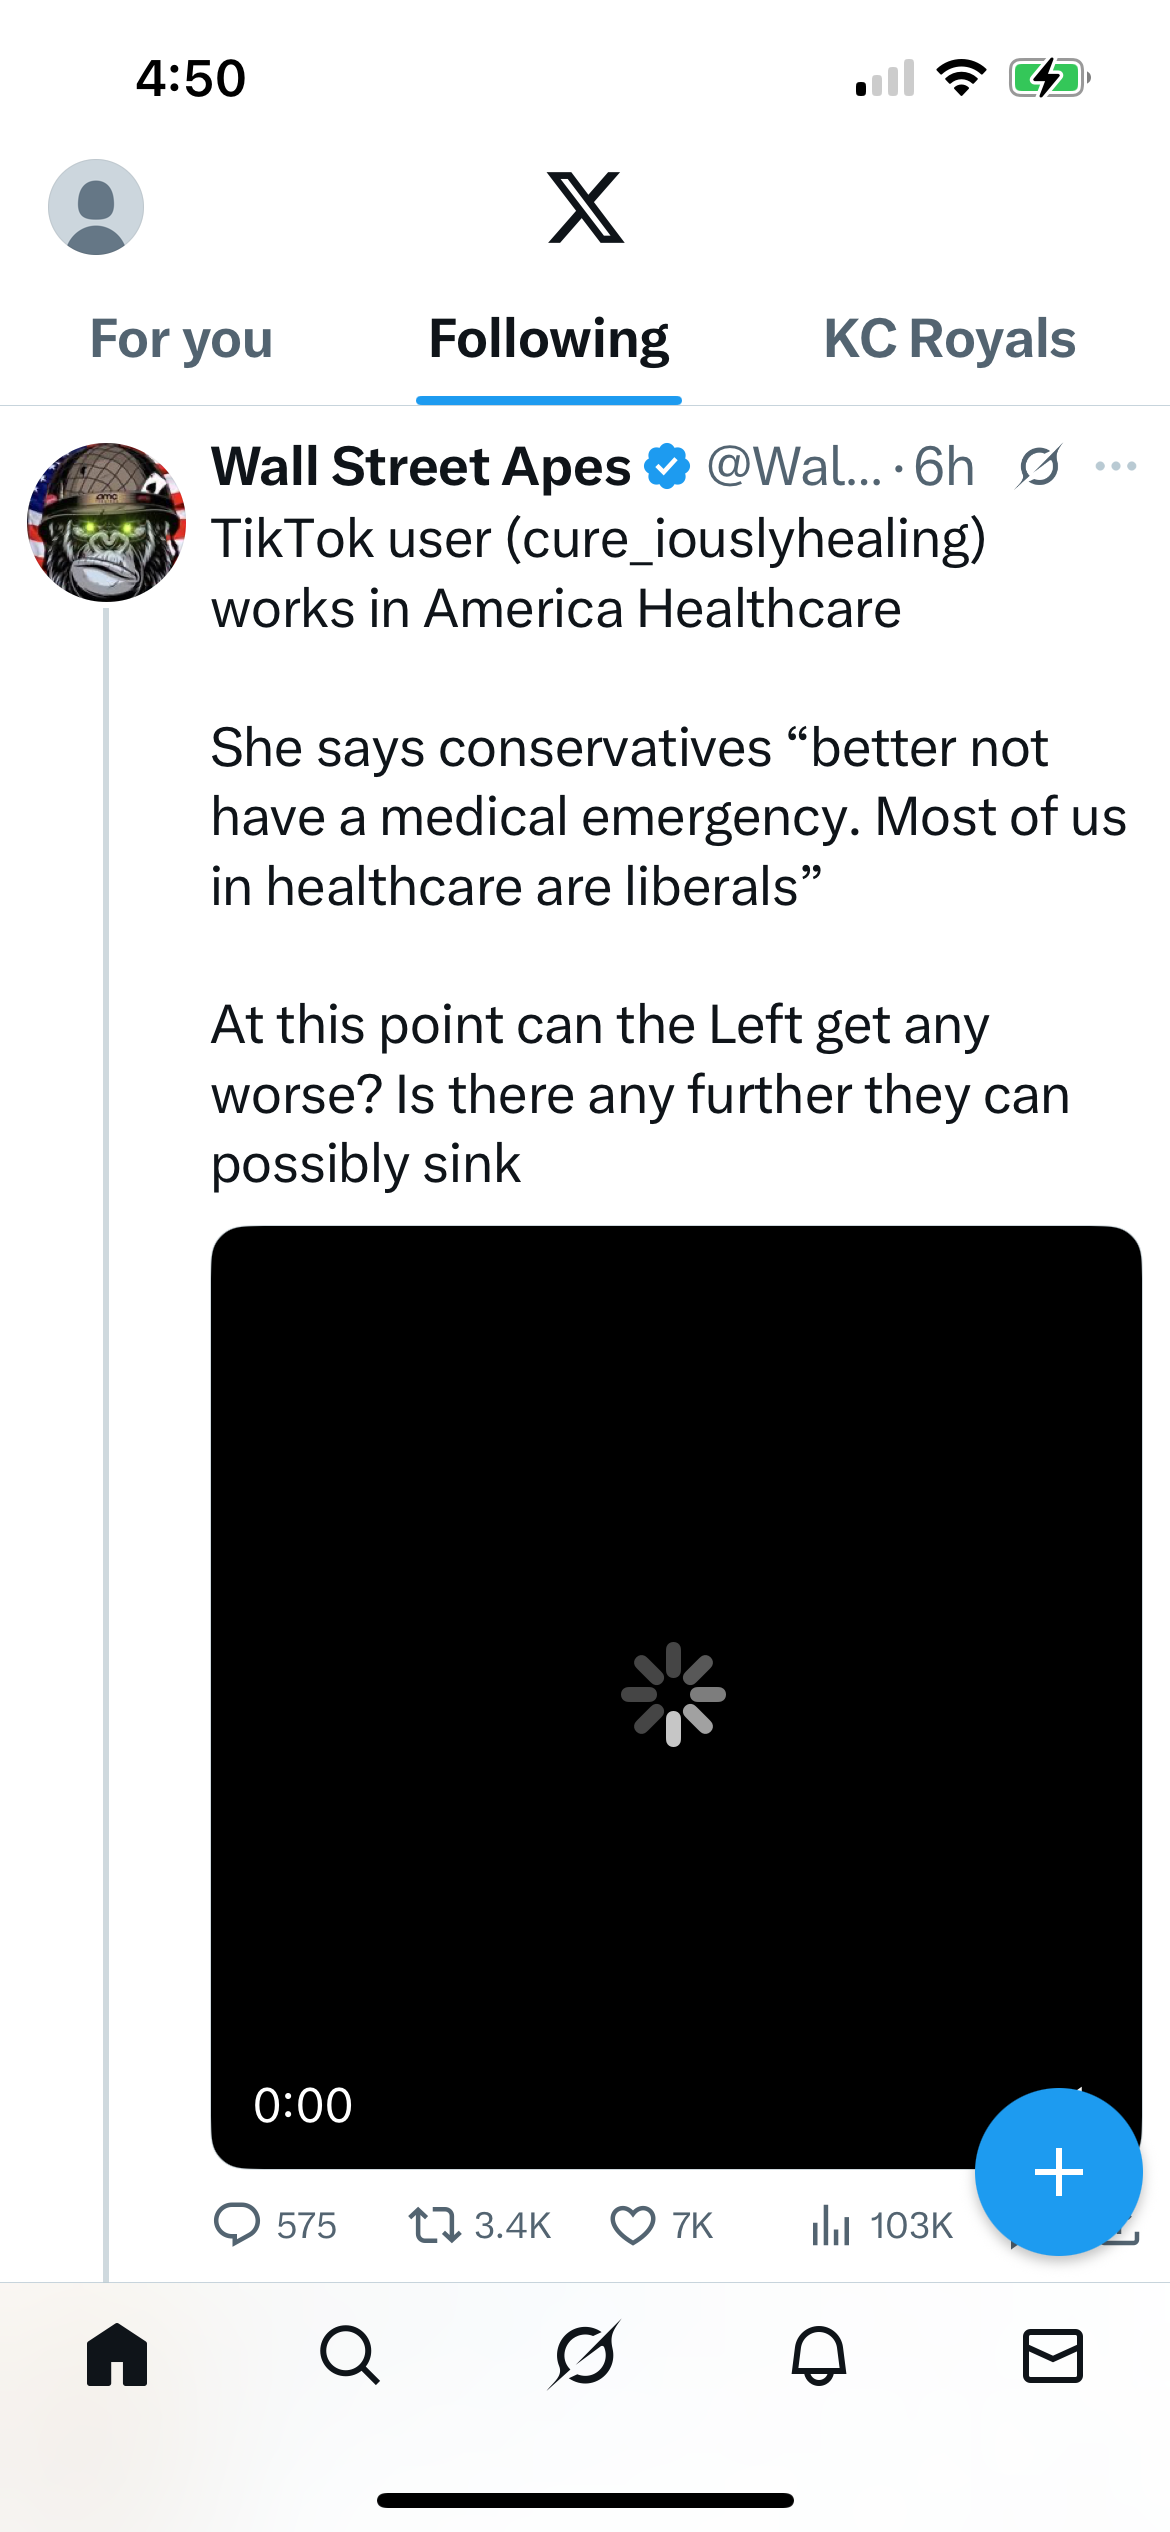Tap the Grok icon beside post timestamp
This screenshot has height=2532, width=1170.
pos(1039,467)
